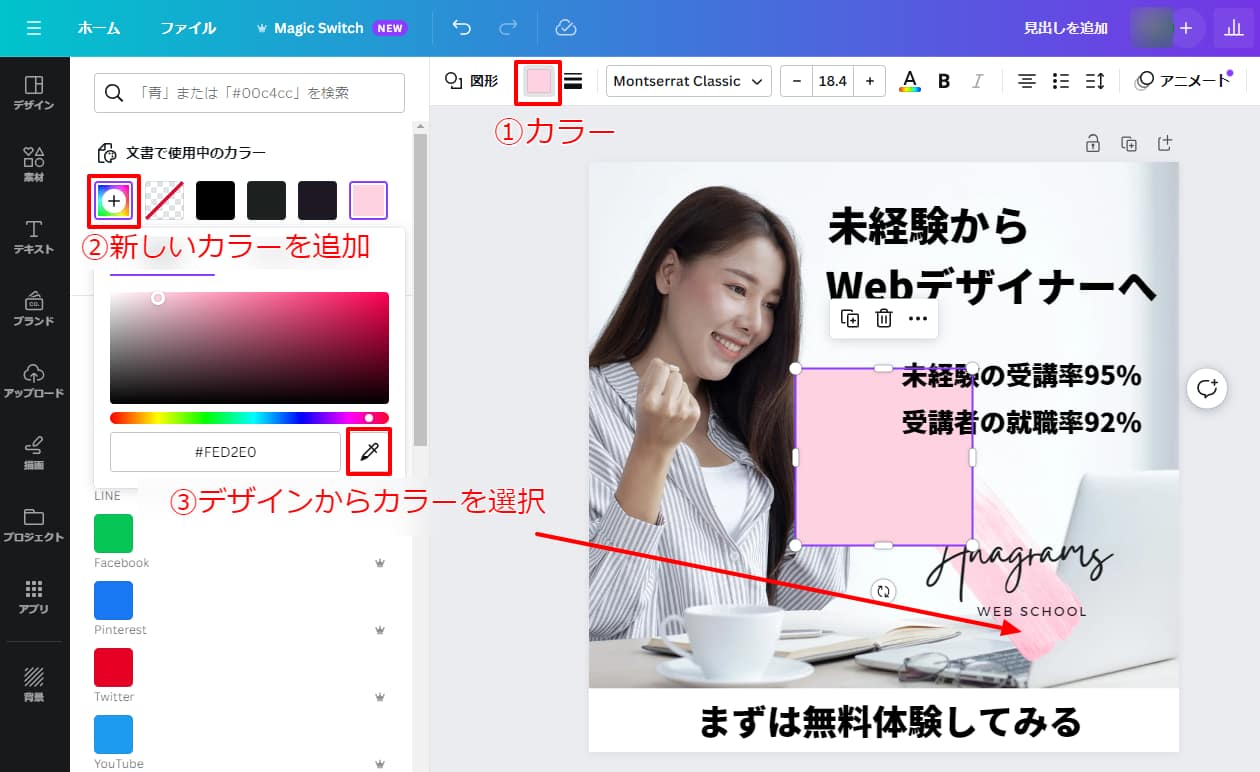
Task: Open the hamburger main menu
Action: click(x=34, y=28)
